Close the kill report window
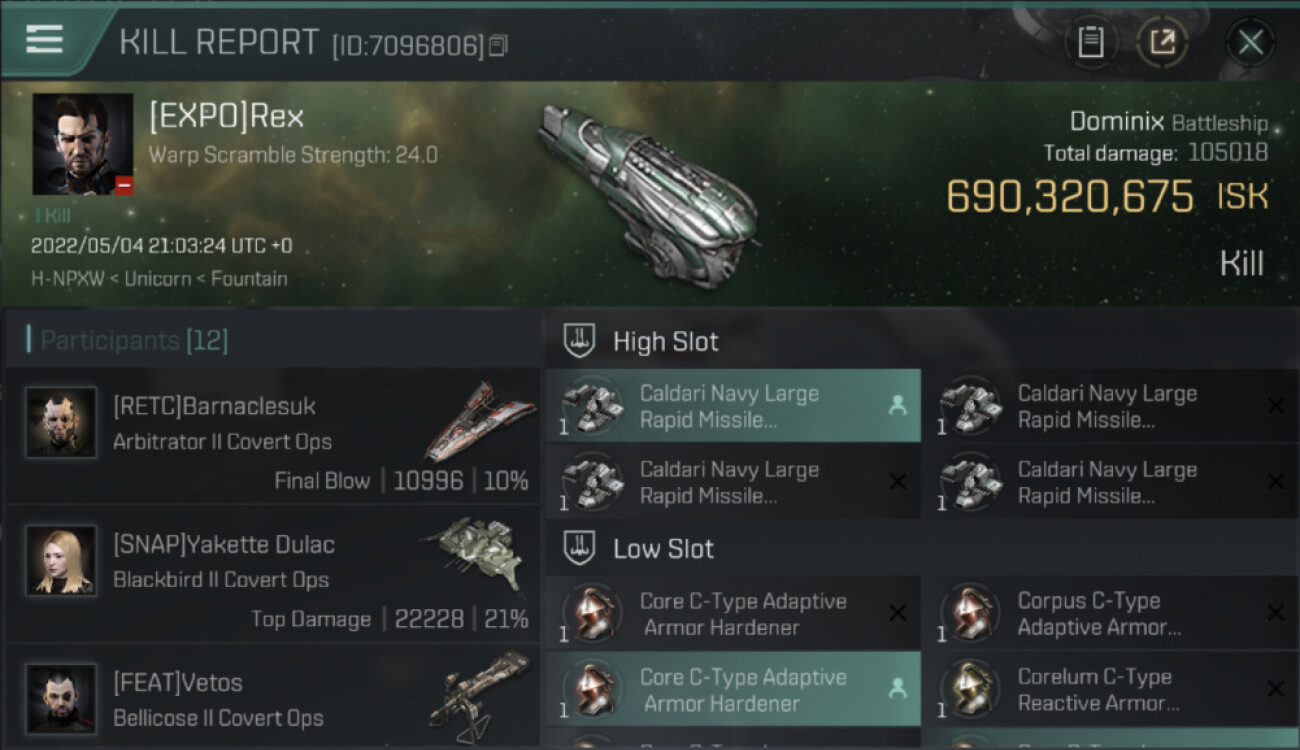This screenshot has width=1300, height=750. [1250, 42]
